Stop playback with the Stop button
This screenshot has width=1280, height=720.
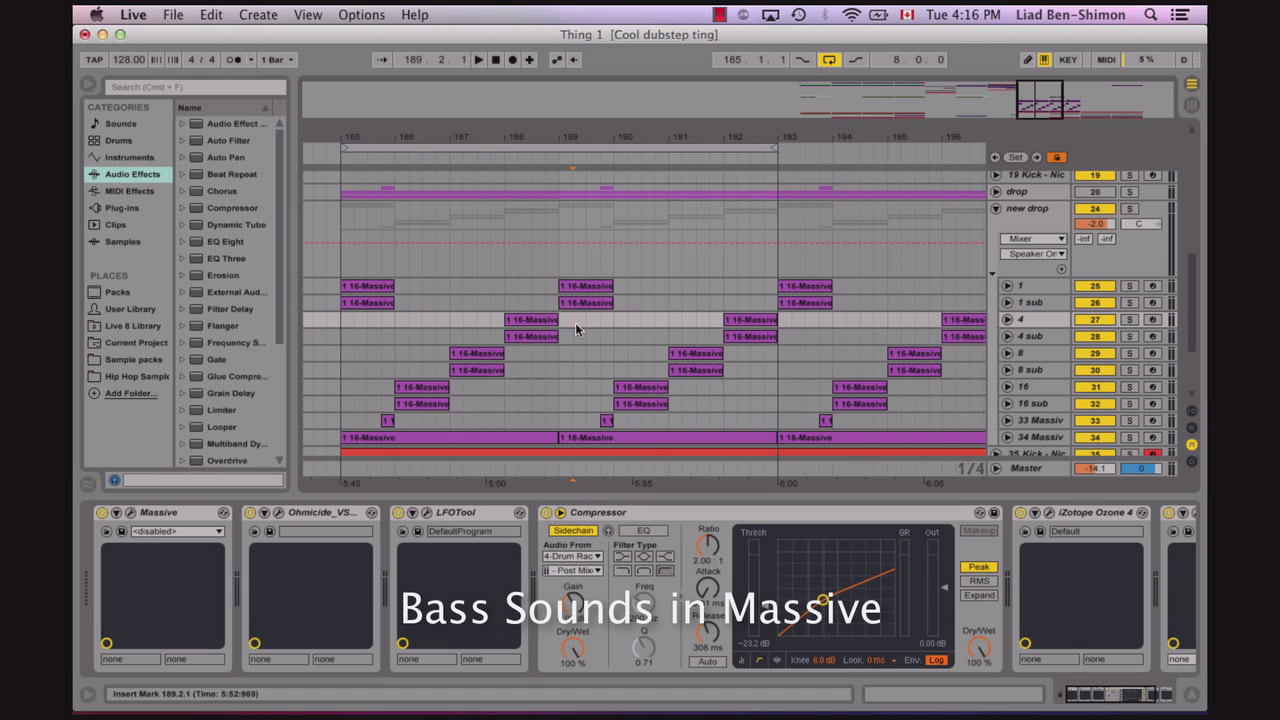click(x=495, y=60)
